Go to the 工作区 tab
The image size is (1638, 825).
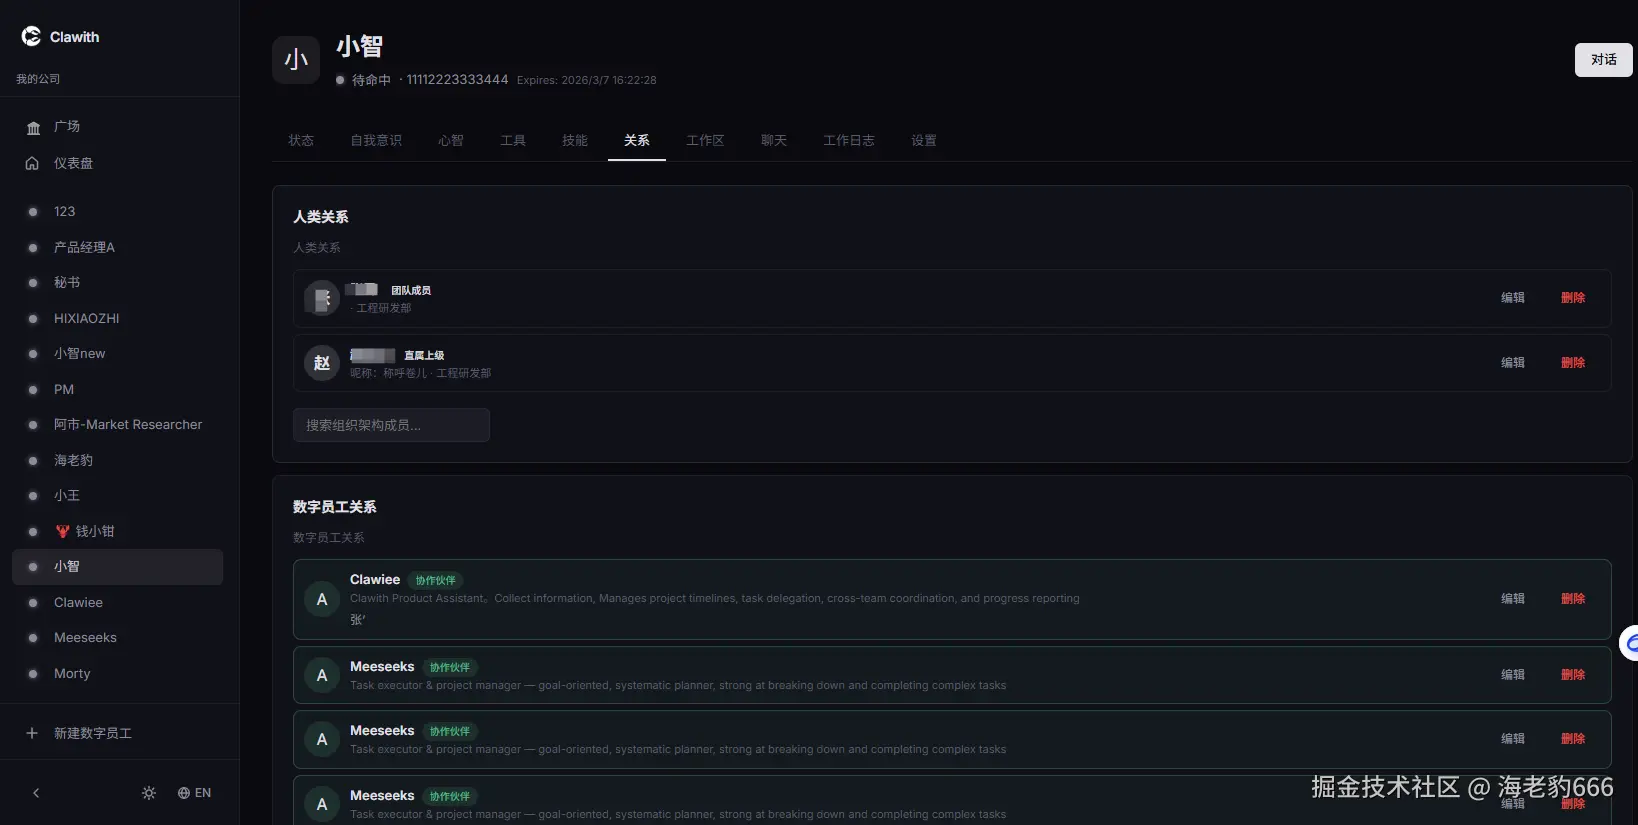(x=705, y=140)
